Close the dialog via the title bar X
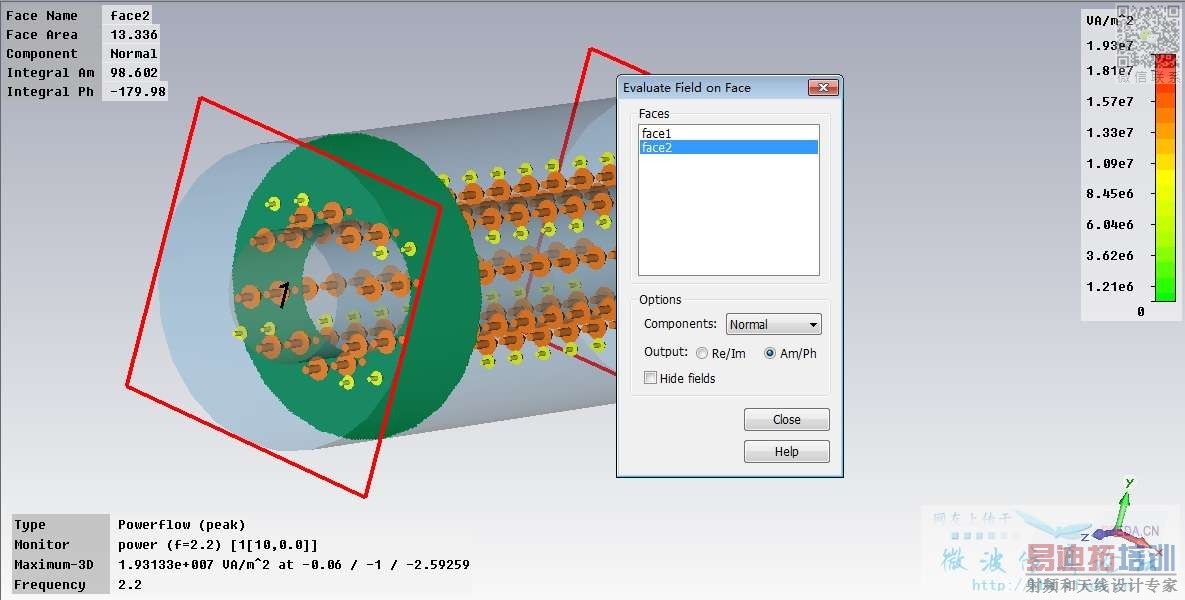Image resolution: width=1185 pixels, height=600 pixels. pyautogui.click(x=823, y=88)
